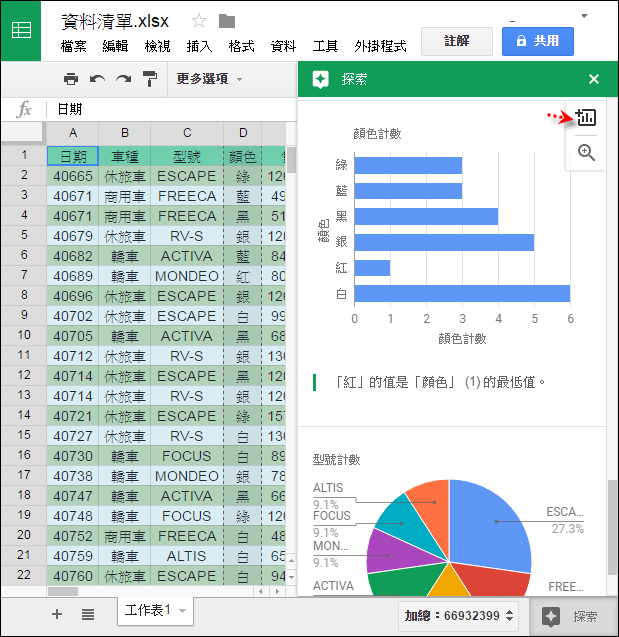The image size is (619, 637).
Task: Select MONDEO cell in row 7
Action: tap(187, 276)
